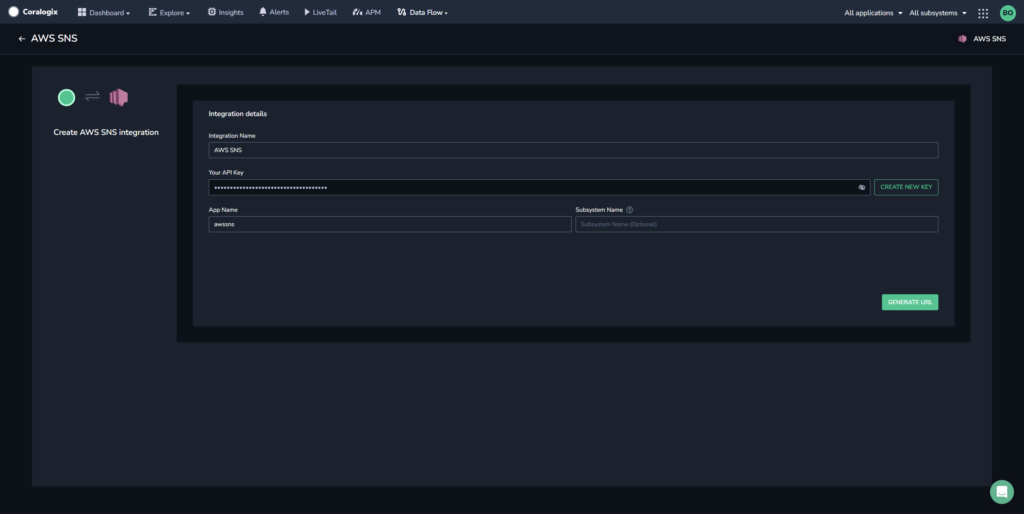This screenshot has width=1024, height=514.
Task: Open the Dashboard menu
Action: 104,12
